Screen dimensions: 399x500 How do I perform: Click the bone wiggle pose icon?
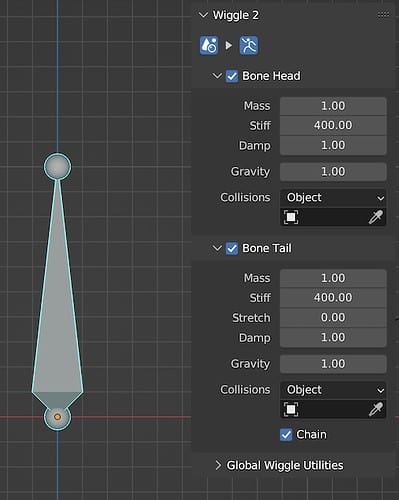point(249,45)
